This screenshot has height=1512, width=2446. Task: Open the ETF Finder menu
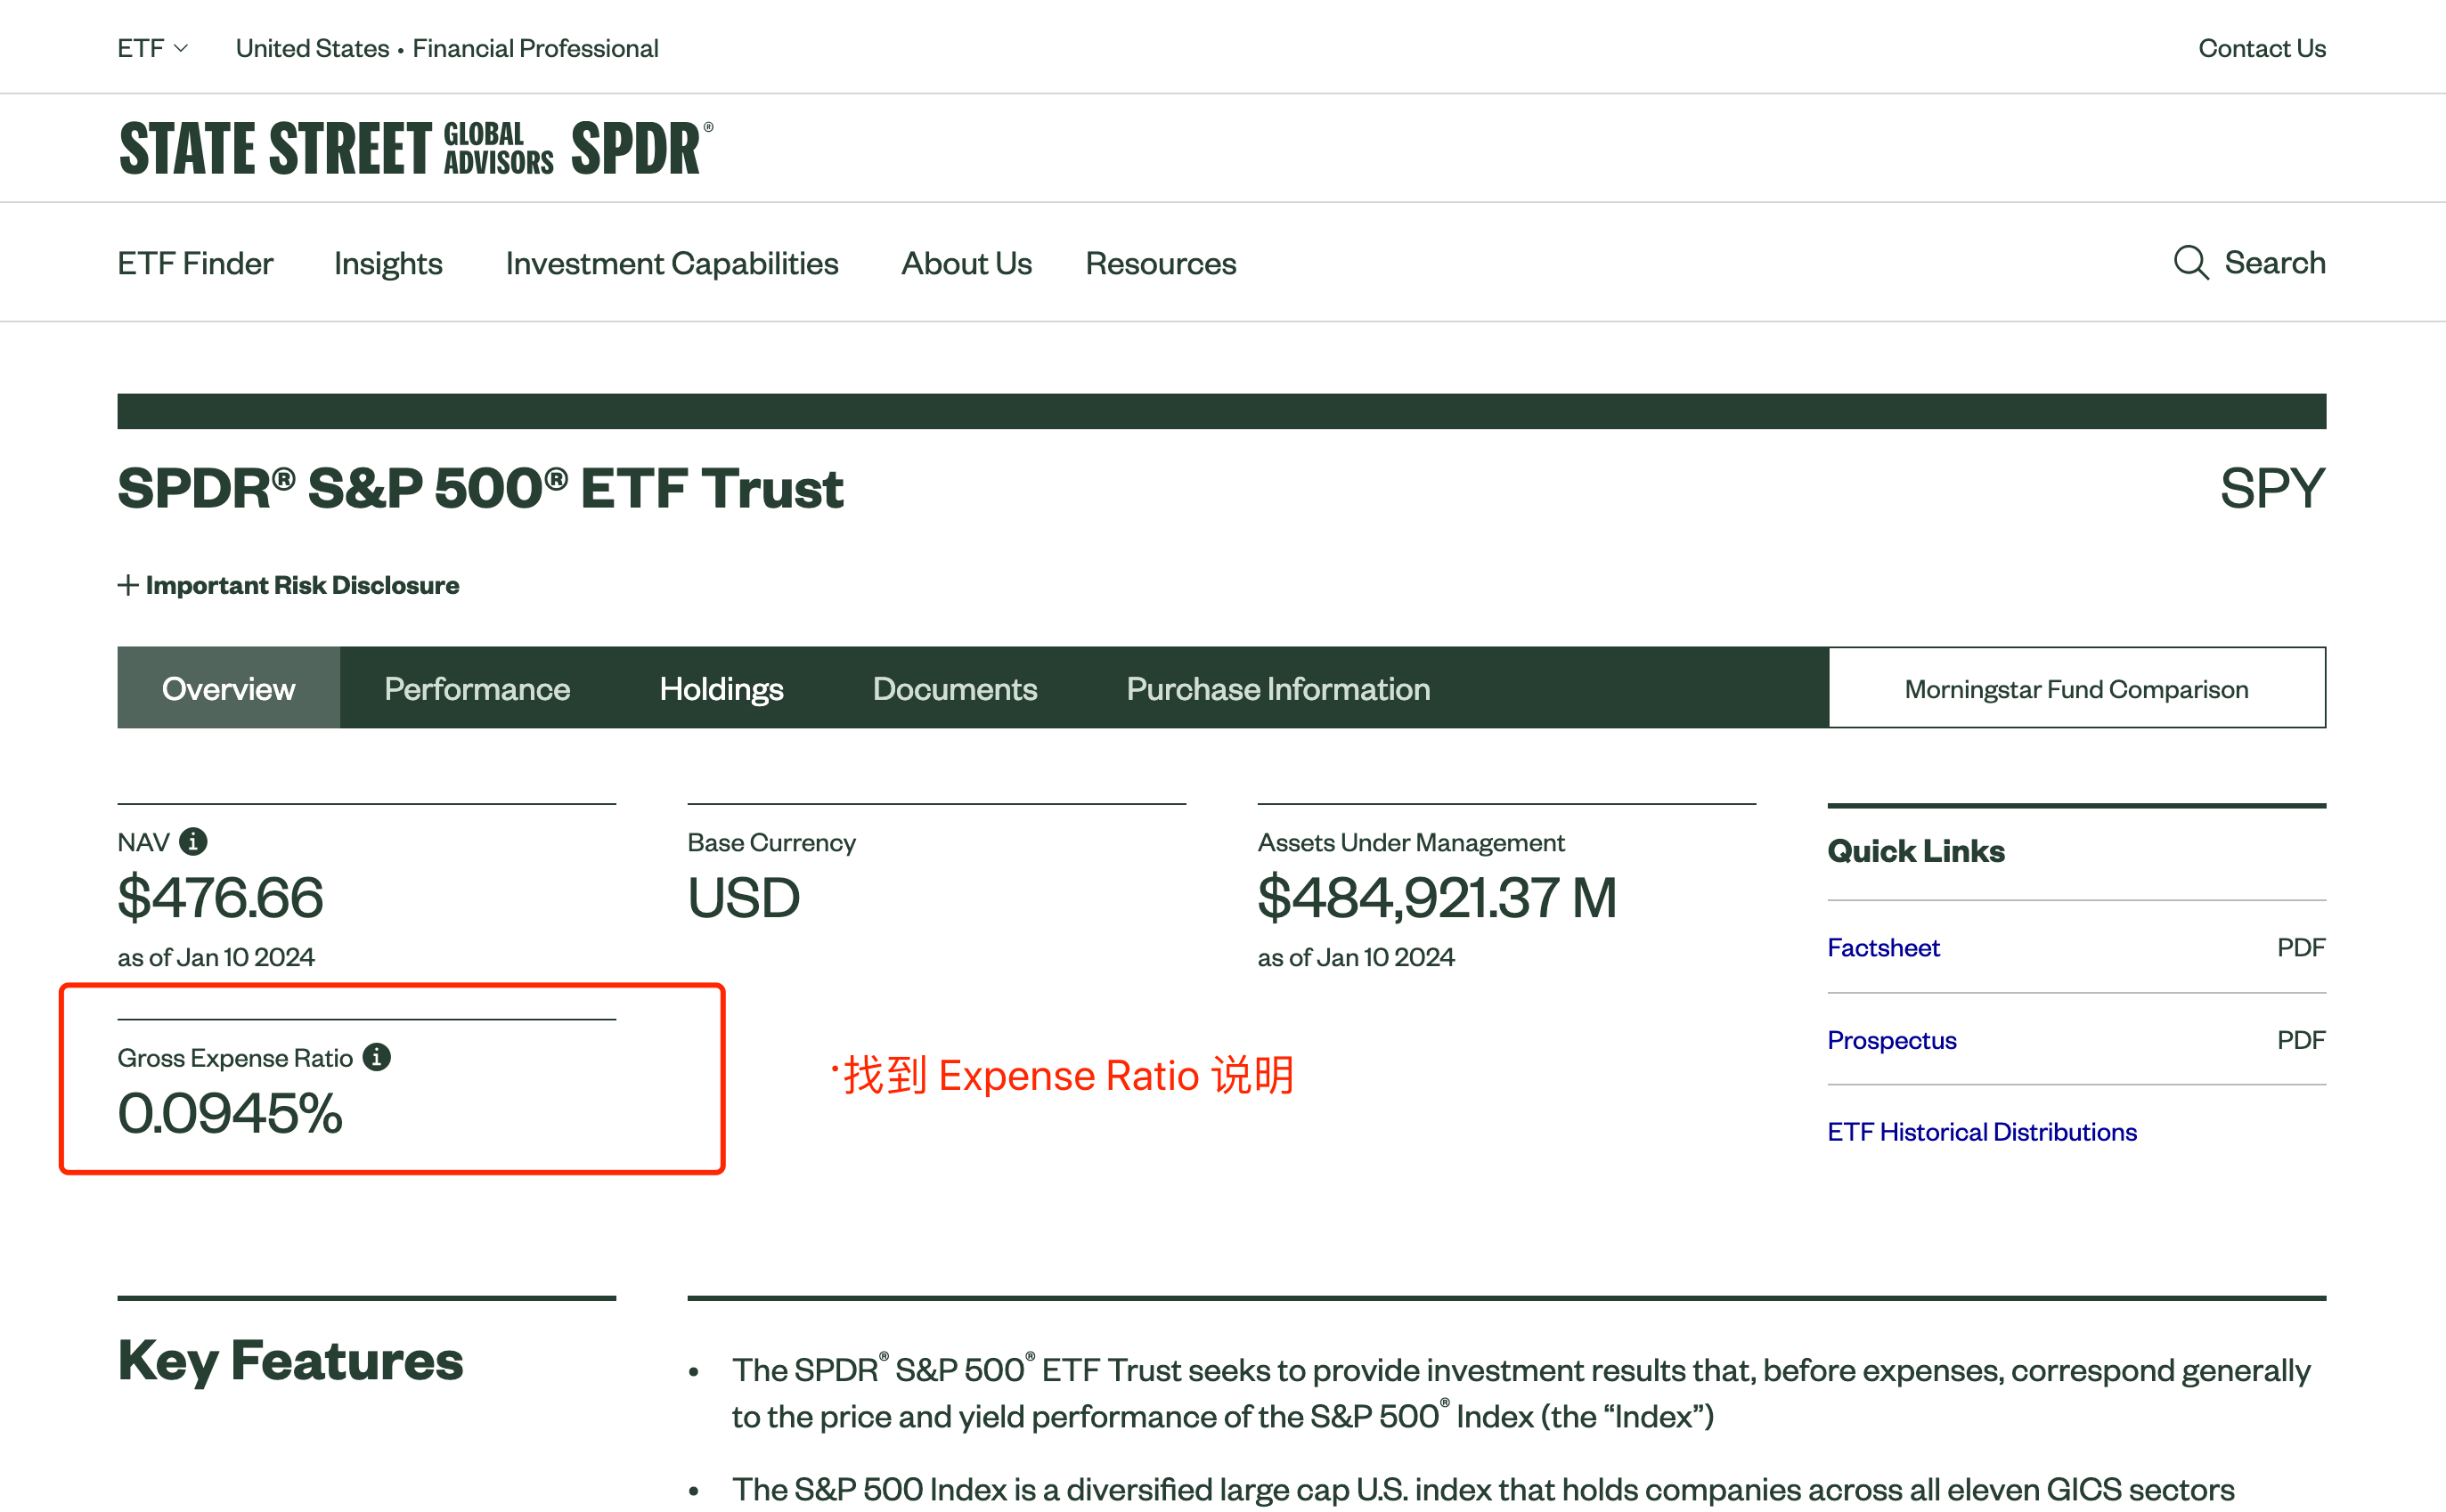point(195,263)
